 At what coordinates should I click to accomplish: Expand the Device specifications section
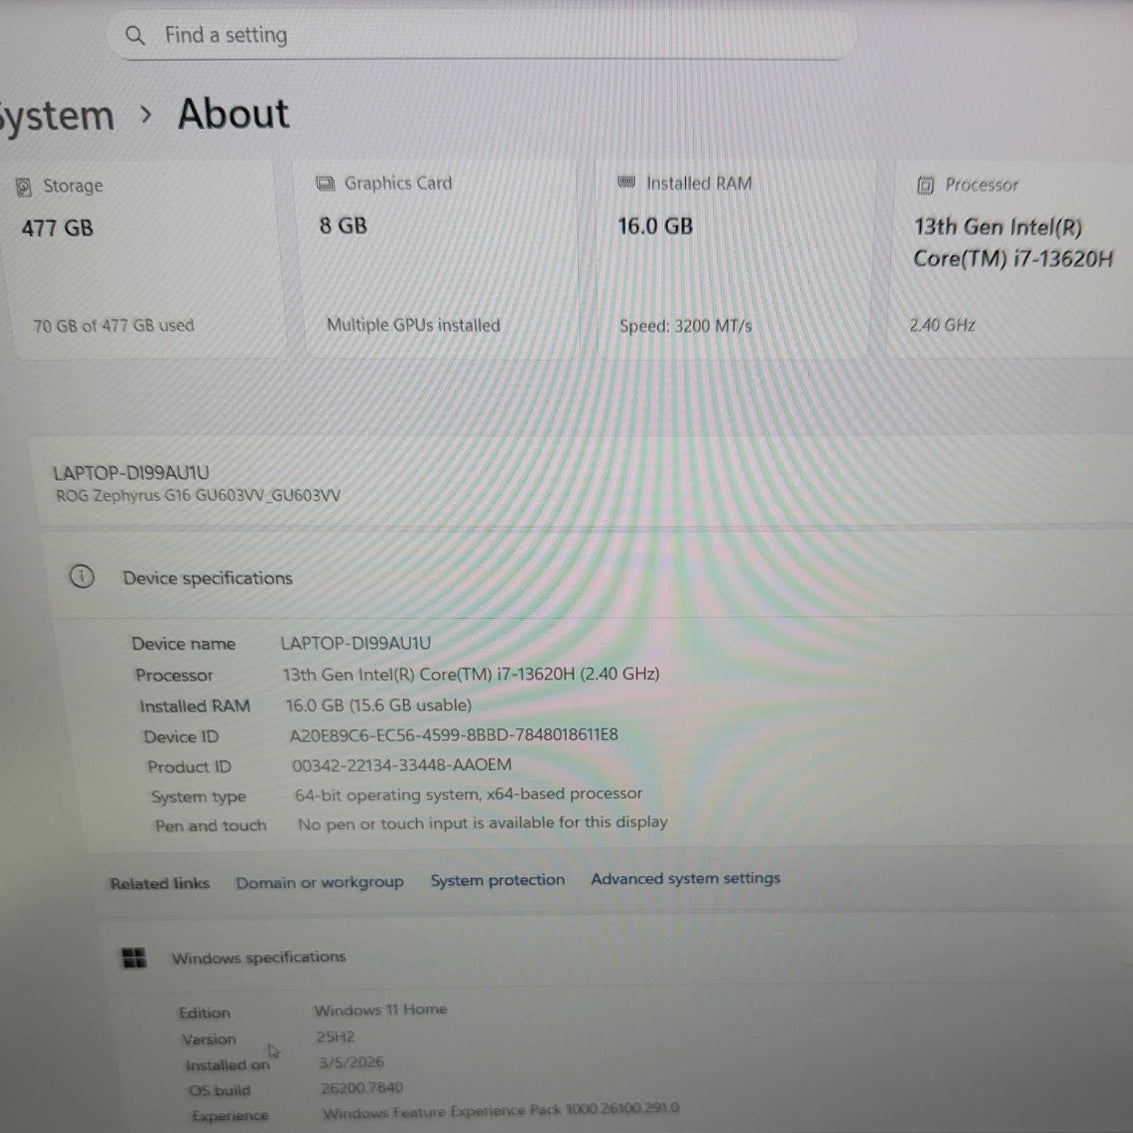(x=207, y=578)
